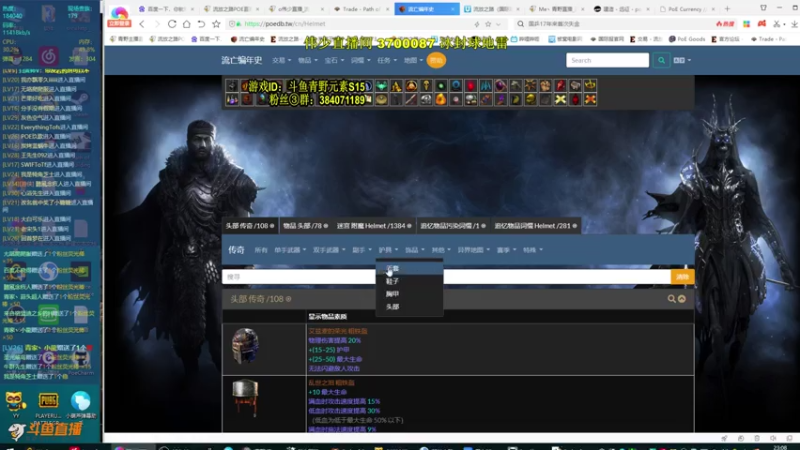Expand the 异界地图 dropdown in 传奇 bar
Image resolution: width=800 pixels, height=450 pixels.
pos(473,250)
